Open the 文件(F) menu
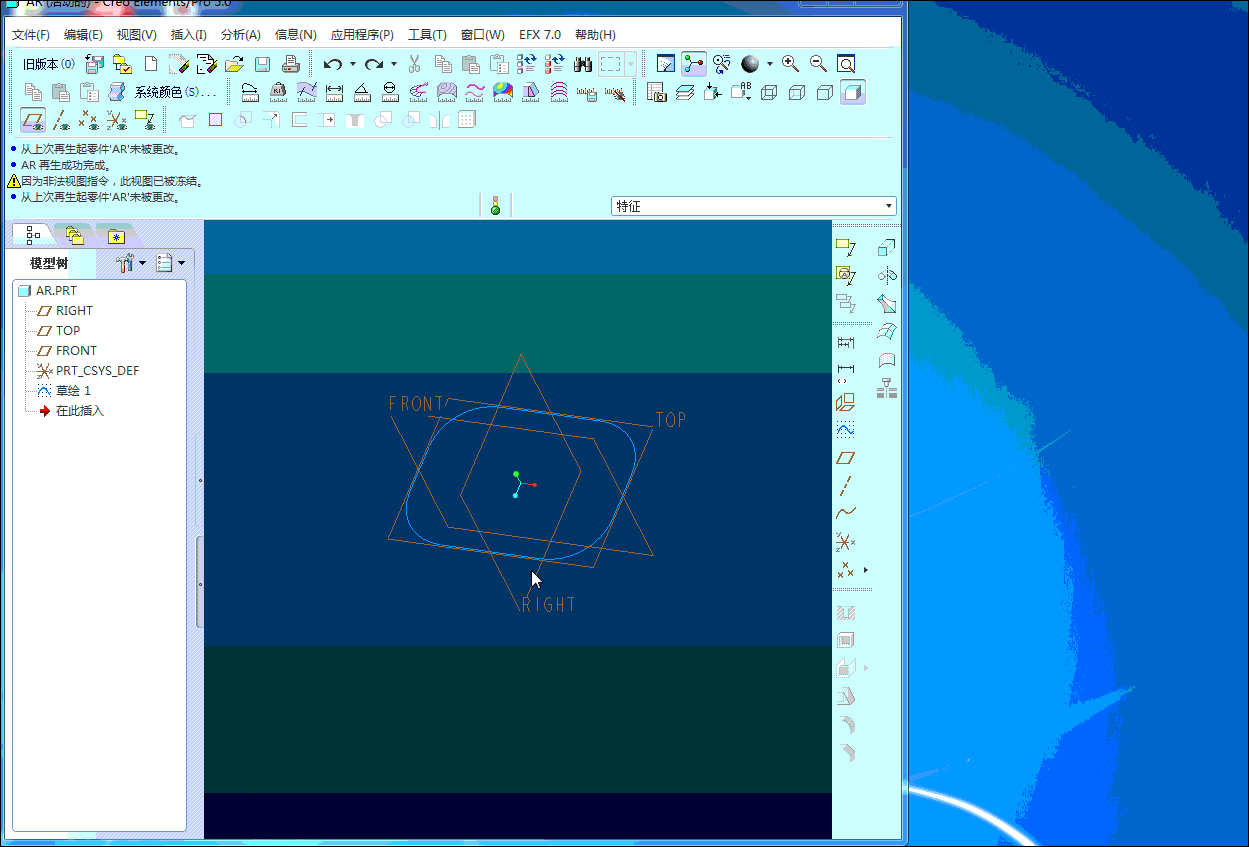1249x847 pixels. (x=31, y=35)
